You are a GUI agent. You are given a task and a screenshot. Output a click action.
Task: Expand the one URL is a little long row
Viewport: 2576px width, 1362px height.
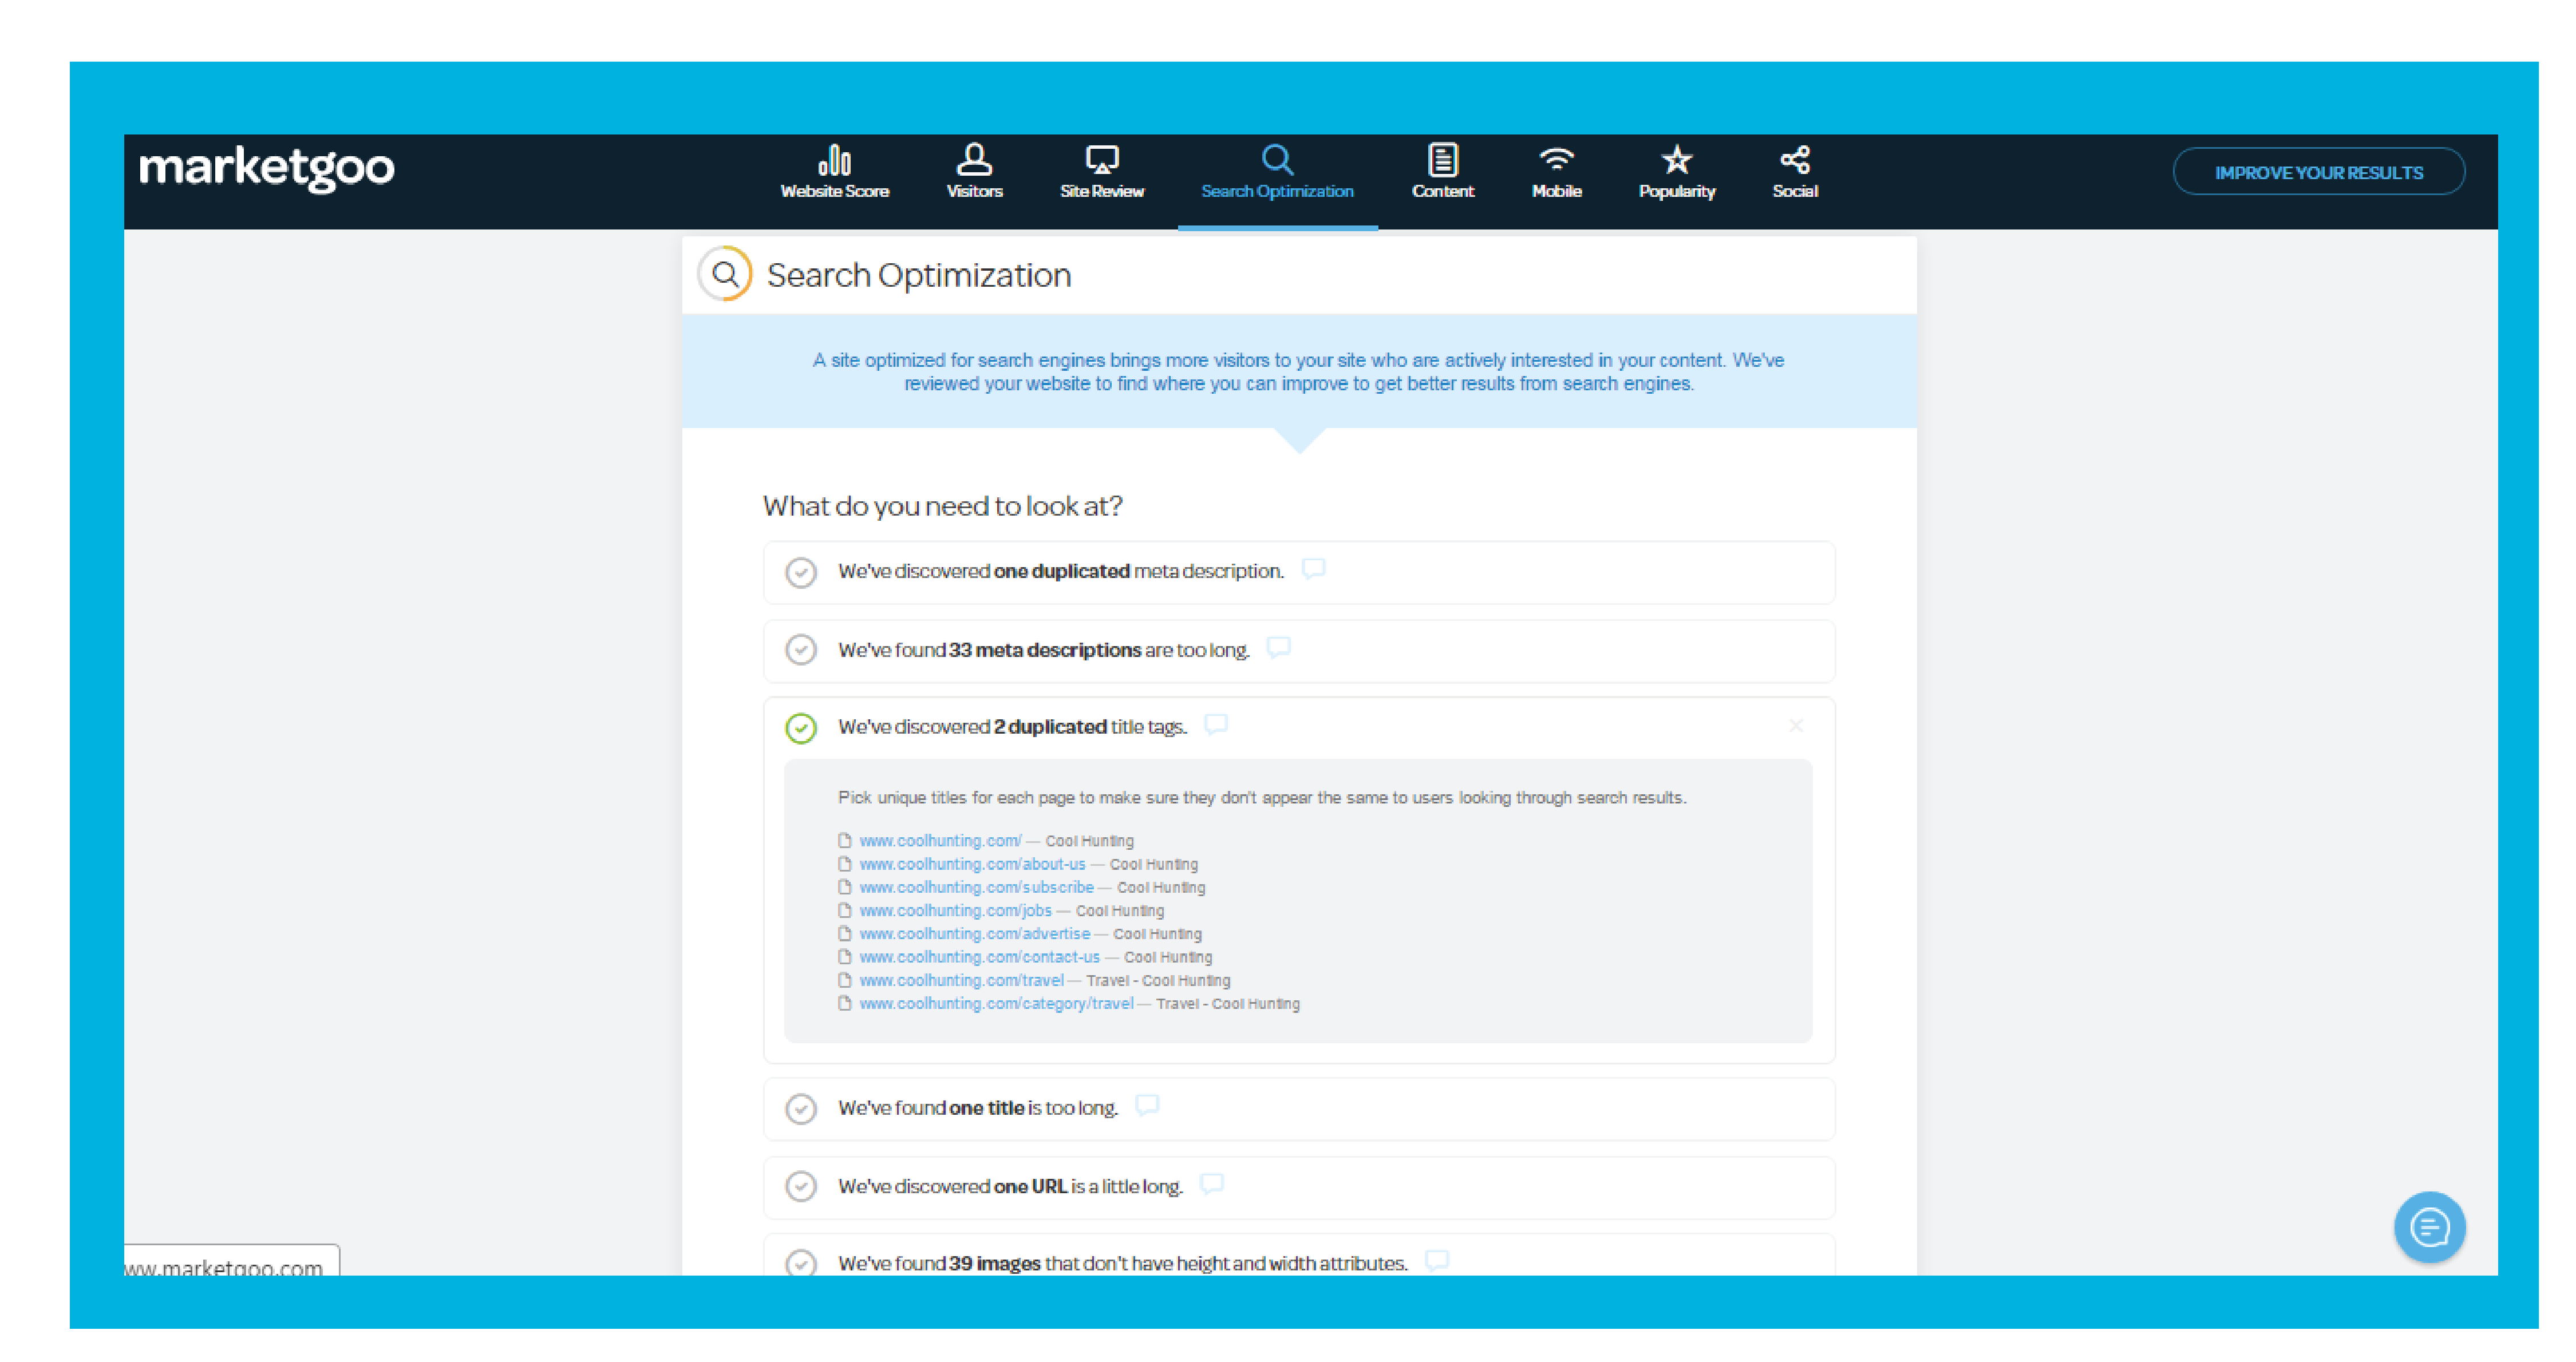pyautogui.click(x=1299, y=1187)
